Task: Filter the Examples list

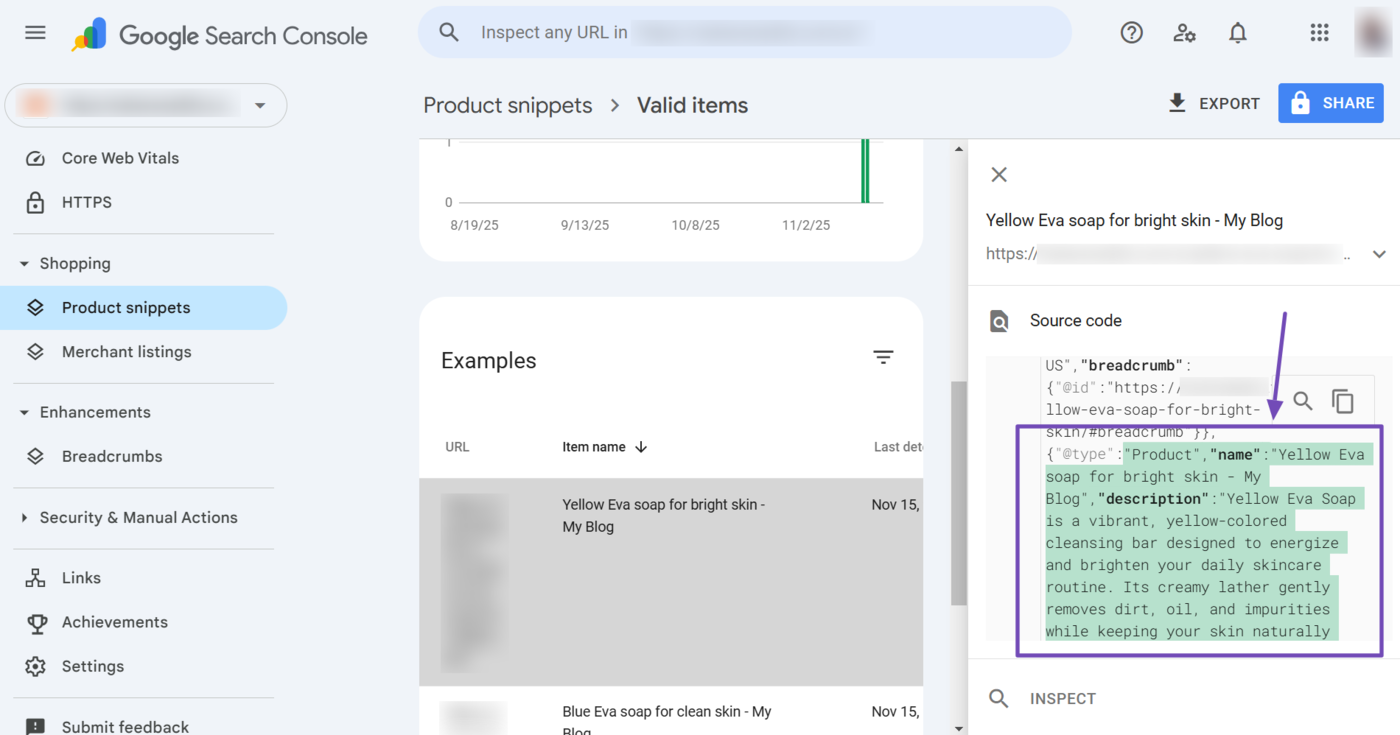Action: pyautogui.click(x=883, y=357)
